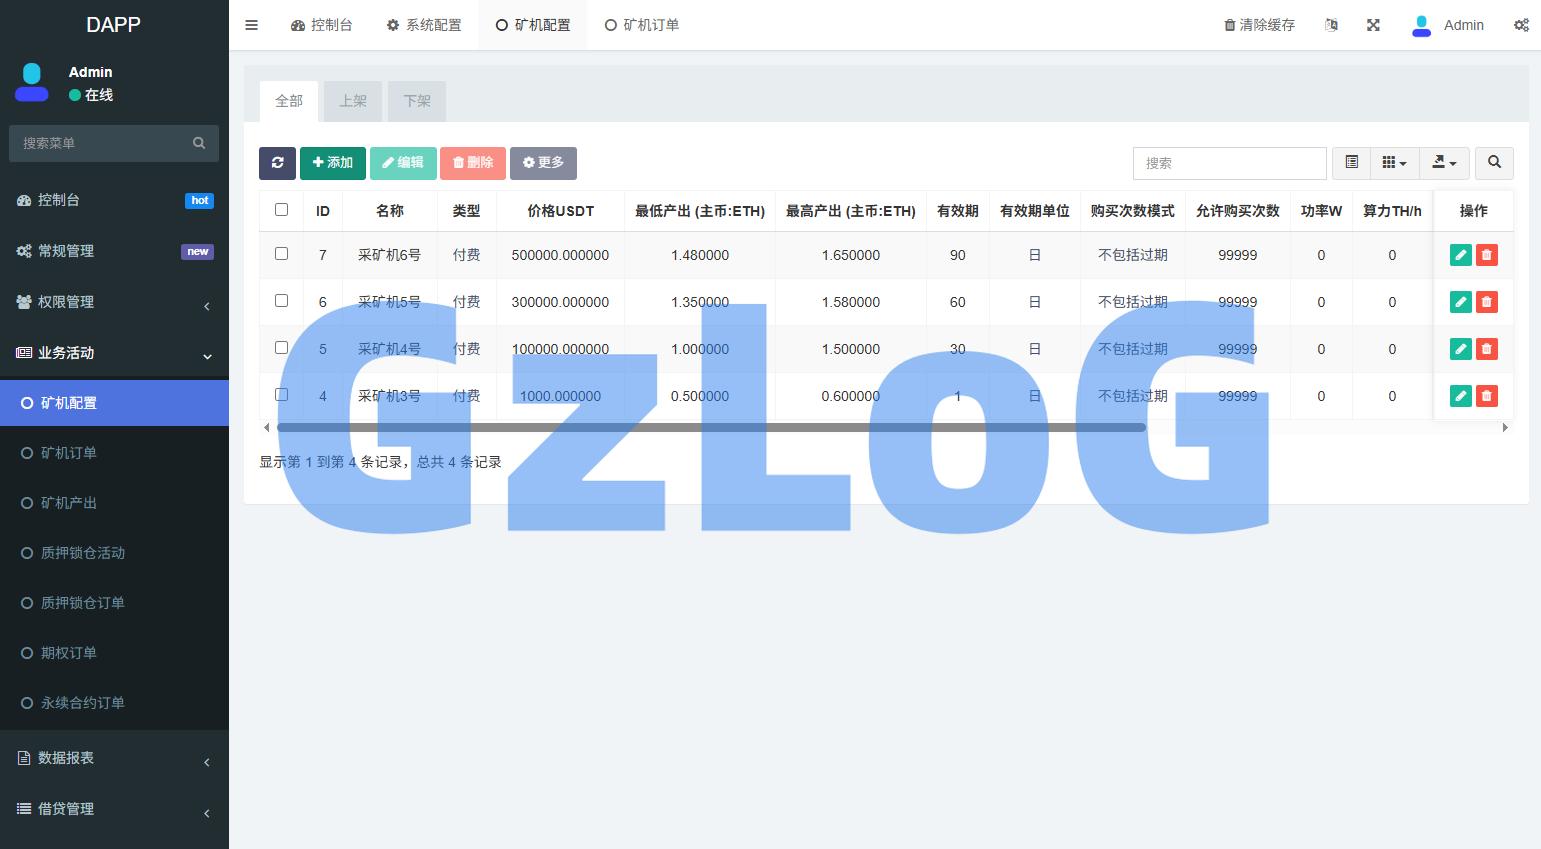Delete 采矿机5号 with its trash icon
Screen dimensions: 1541x849
(1487, 301)
